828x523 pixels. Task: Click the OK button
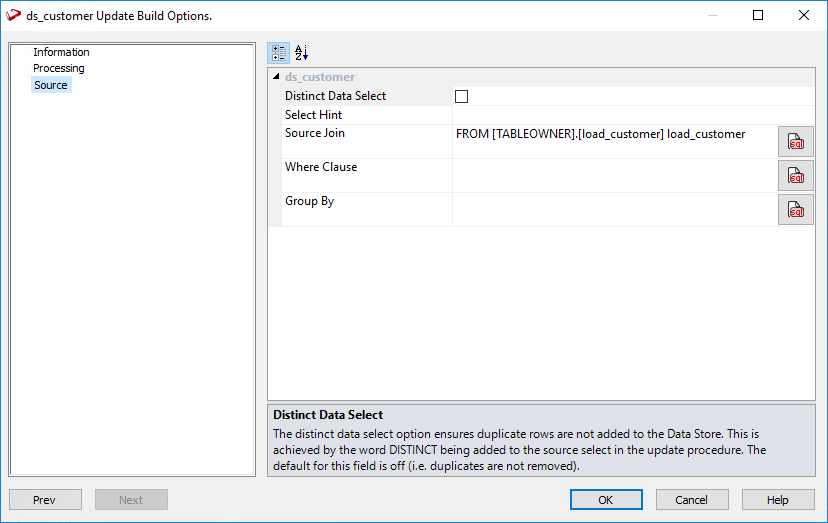tap(606, 500)
